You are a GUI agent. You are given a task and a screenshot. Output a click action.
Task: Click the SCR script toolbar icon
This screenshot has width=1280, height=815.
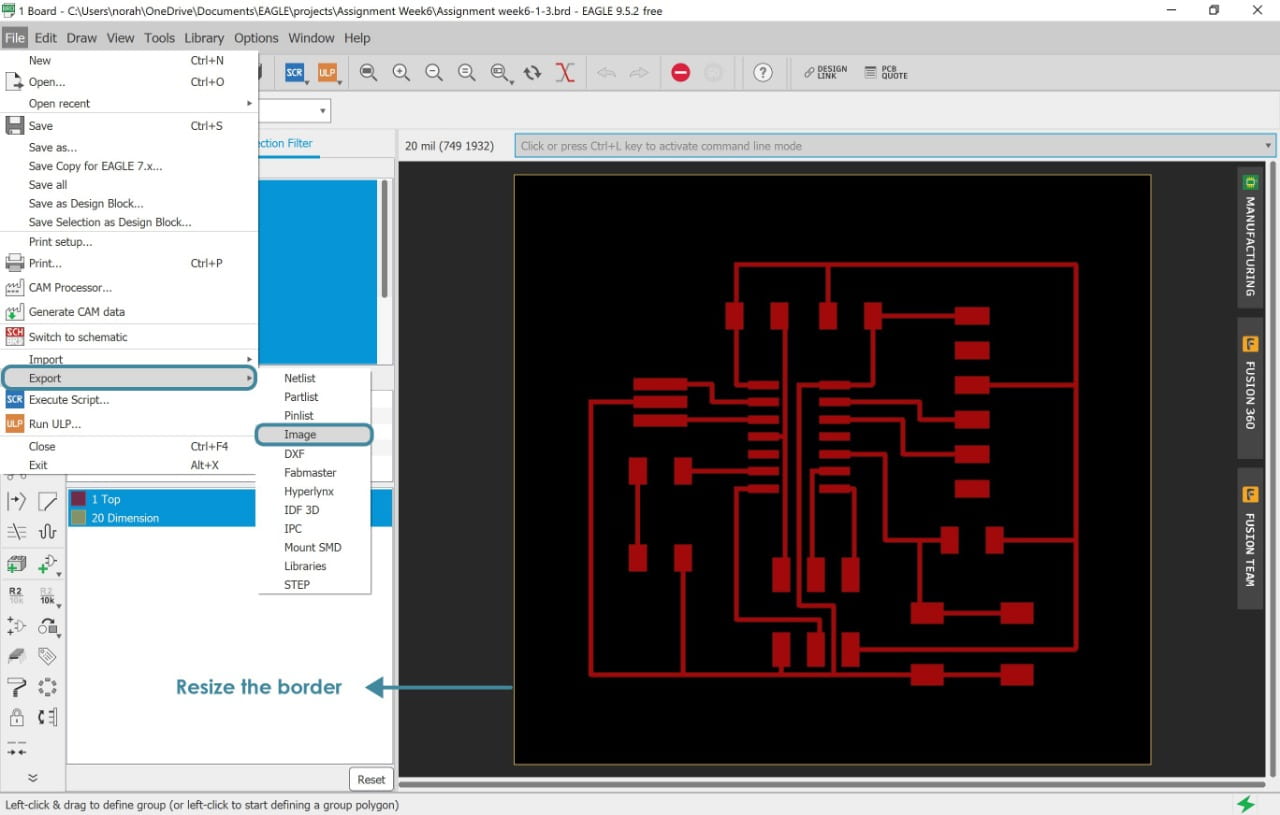[x=294, y=72]
